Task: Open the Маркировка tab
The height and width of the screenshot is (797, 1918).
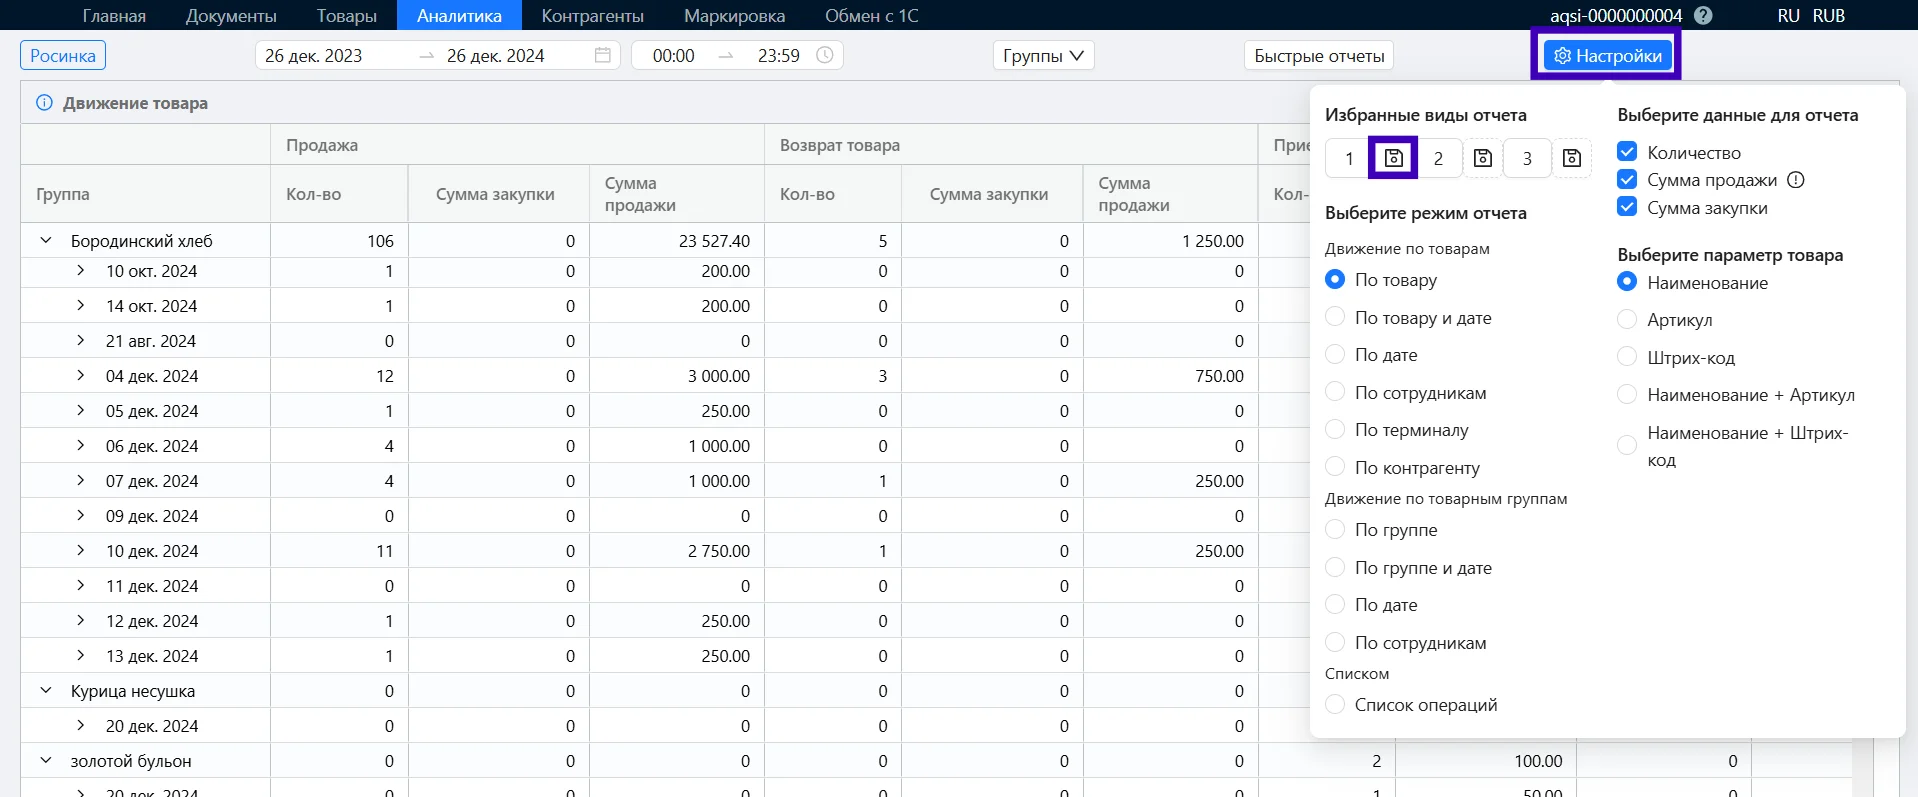Action: 735,15
